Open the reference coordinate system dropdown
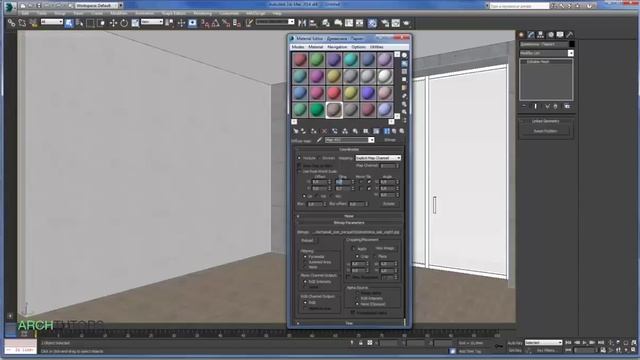 tap(152, 22)
